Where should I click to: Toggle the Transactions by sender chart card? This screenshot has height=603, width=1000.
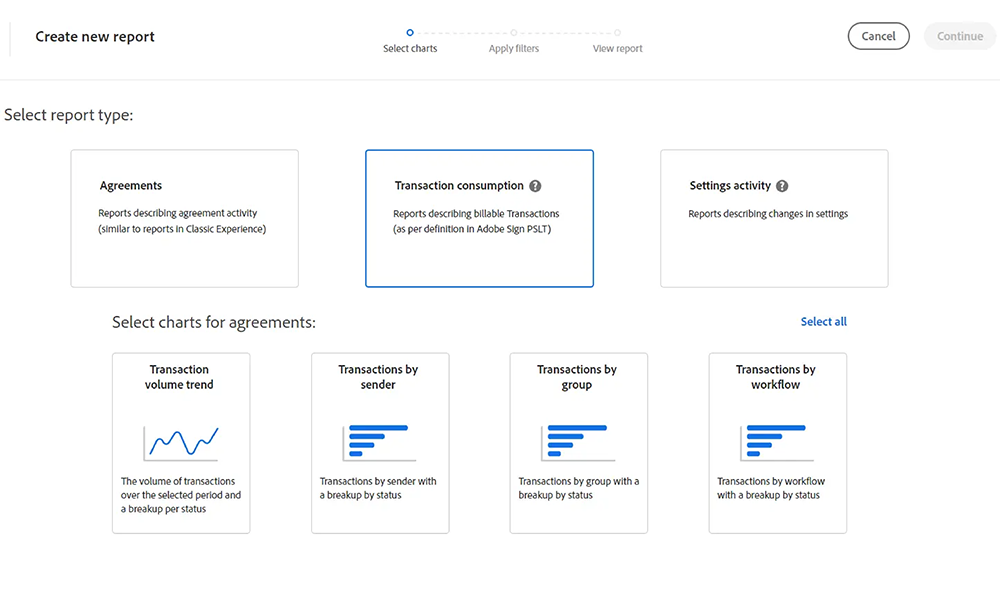coord(380,443)
